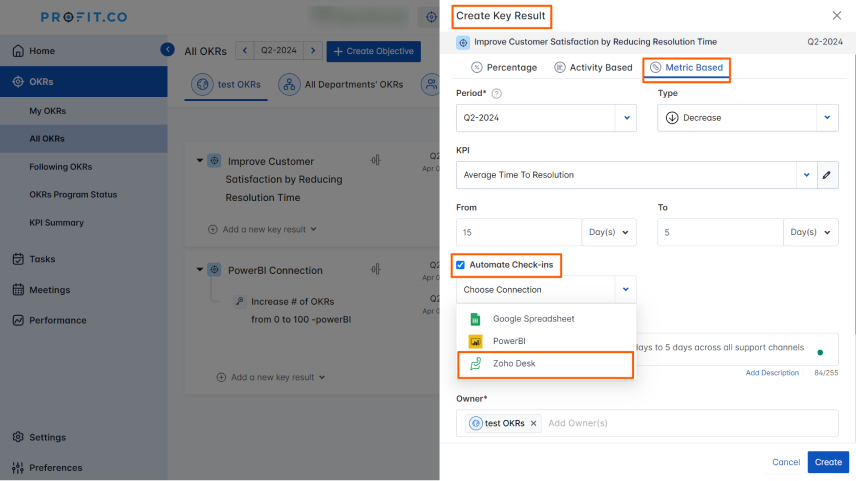Screen dimensions: 856x481
Task: Click the Zoho Desk icon
Action: (475, 364)
